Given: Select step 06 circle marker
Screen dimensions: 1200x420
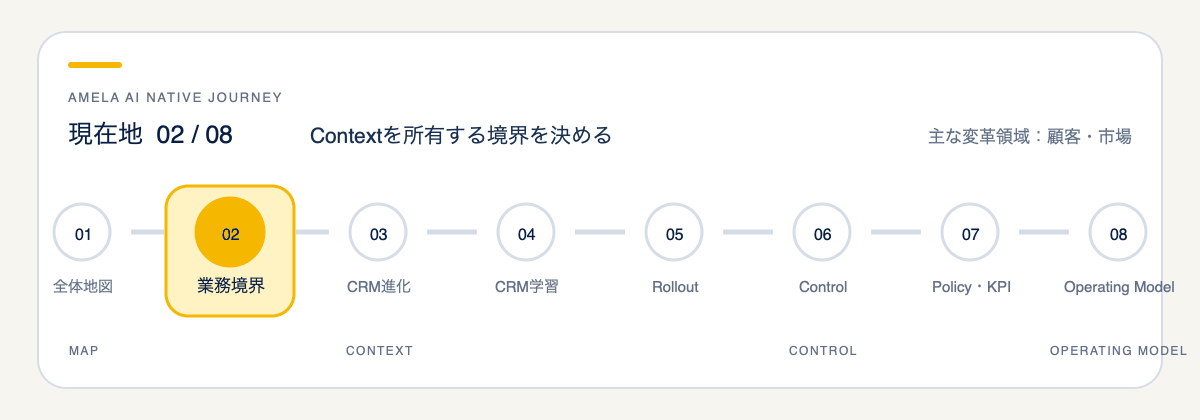Looking at the screenshot, I should tap(822, 233).
